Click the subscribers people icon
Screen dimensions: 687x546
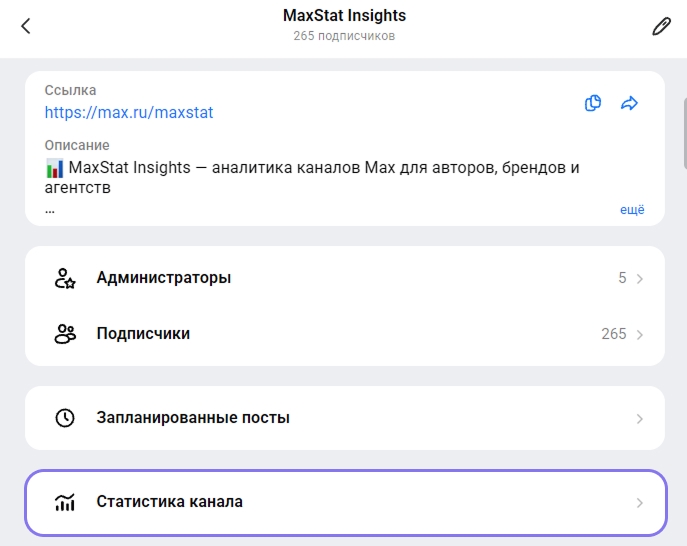[x=65, y=334]
